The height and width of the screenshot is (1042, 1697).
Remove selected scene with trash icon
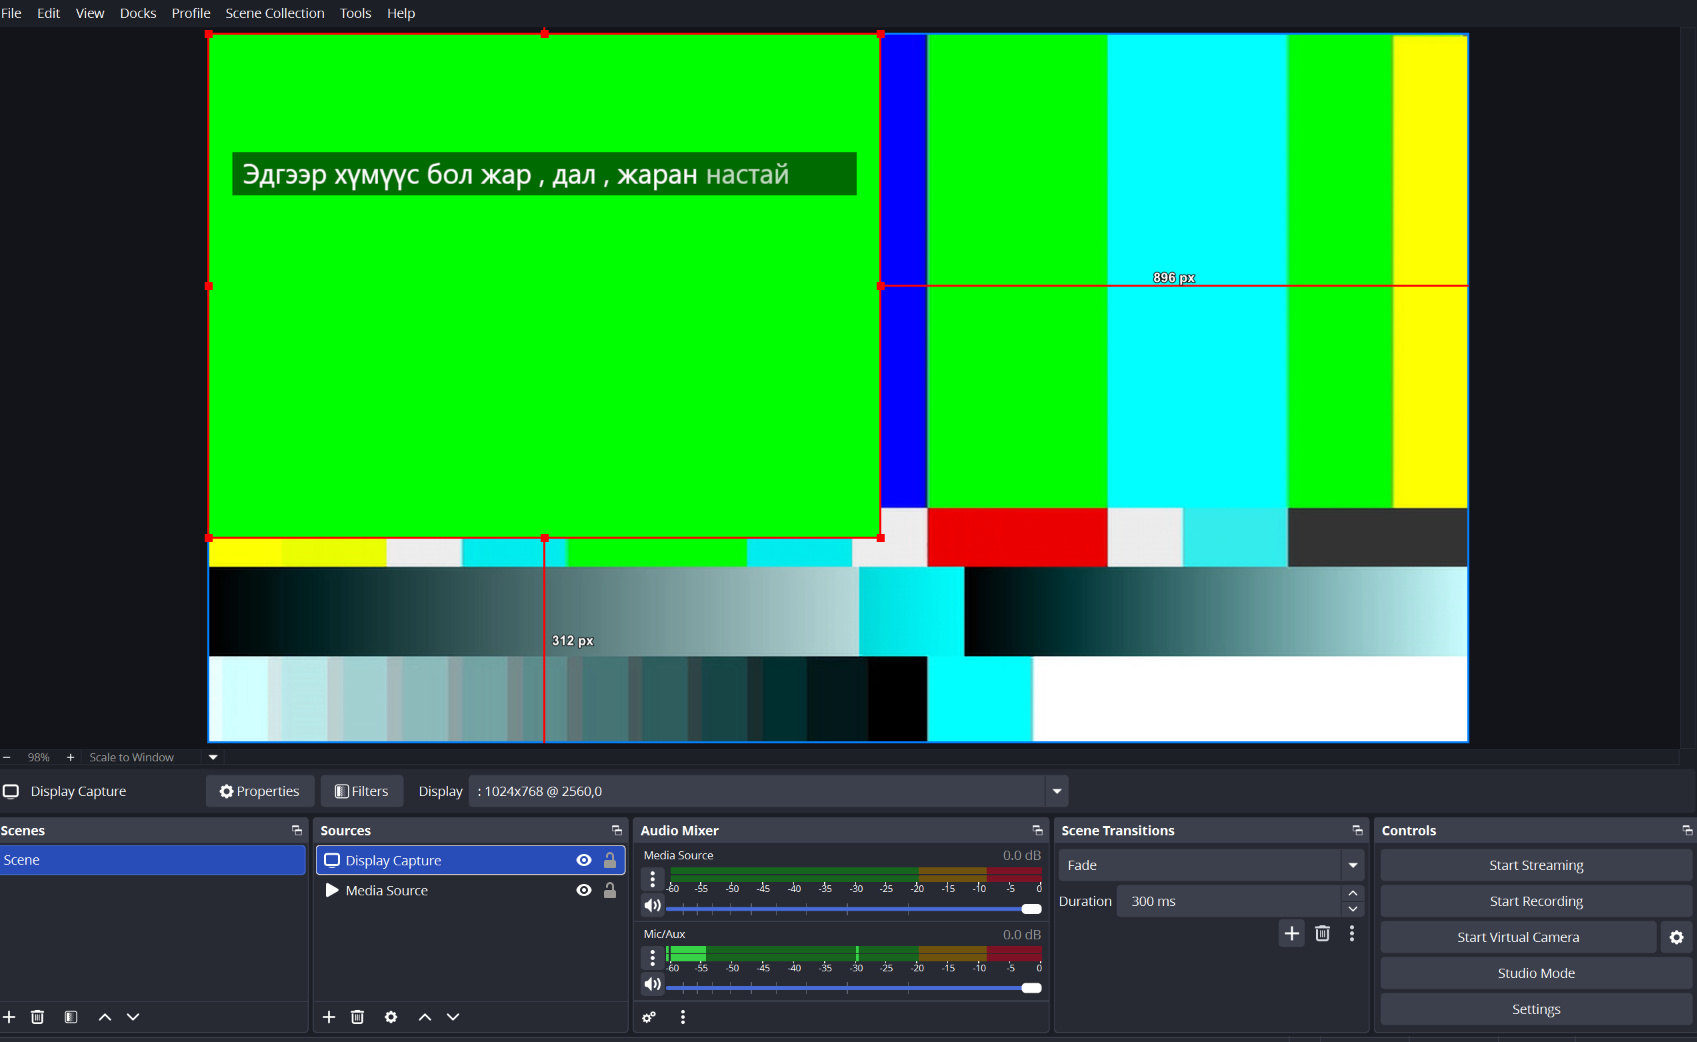(38, 1017)
